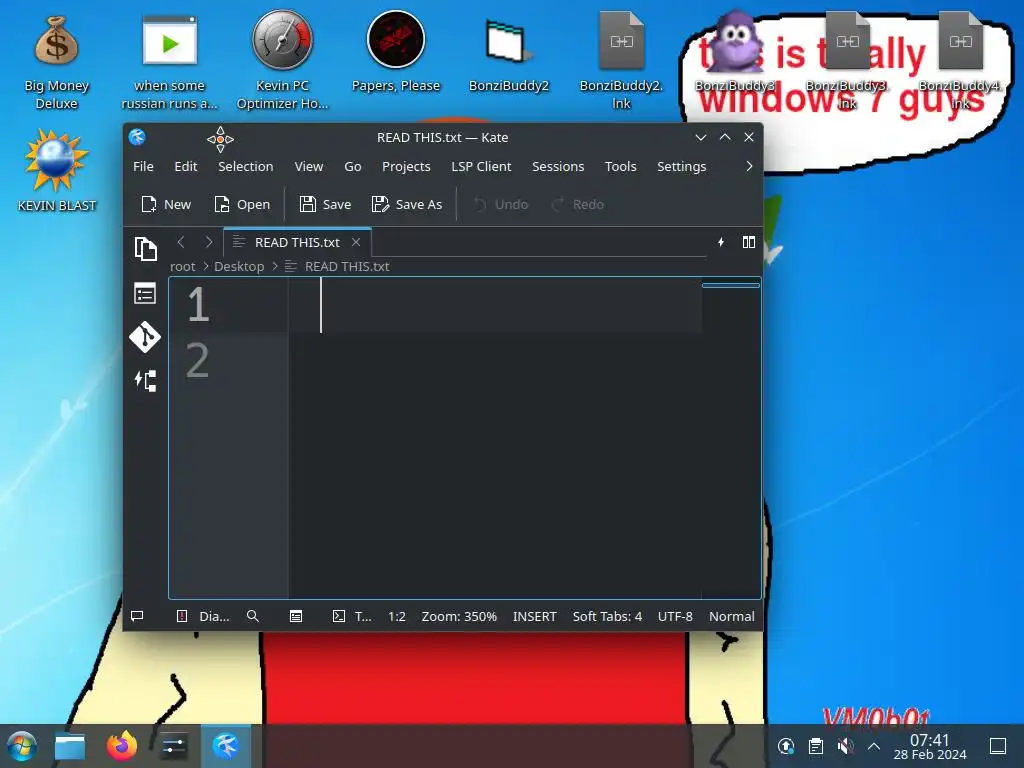Open the Diagnostics panel in status bar
This screenshot has height=768, width=1024.
click(x=203, y=616)
